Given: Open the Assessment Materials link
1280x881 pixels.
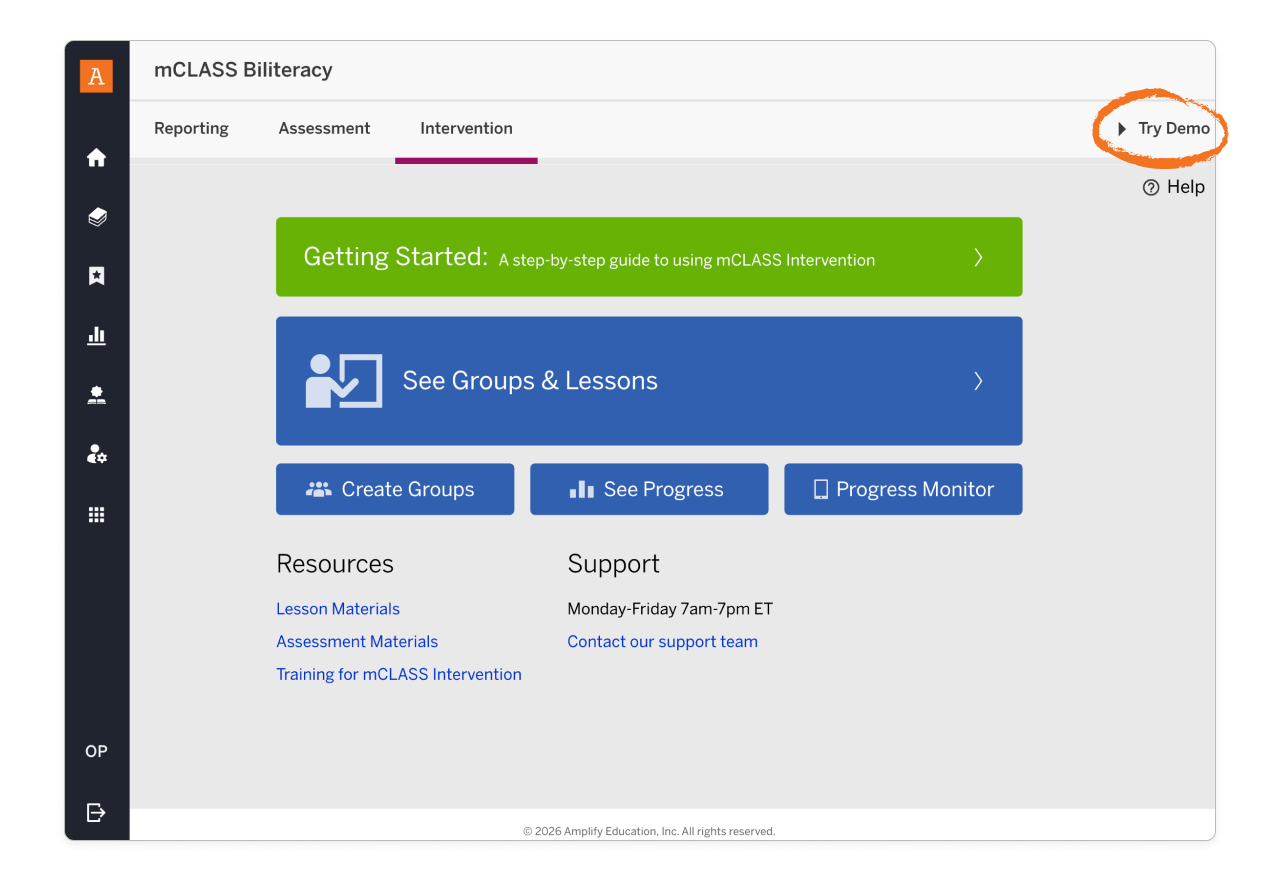Looking at the screenshot, I should pyautogui.click(x=357, y=642).
